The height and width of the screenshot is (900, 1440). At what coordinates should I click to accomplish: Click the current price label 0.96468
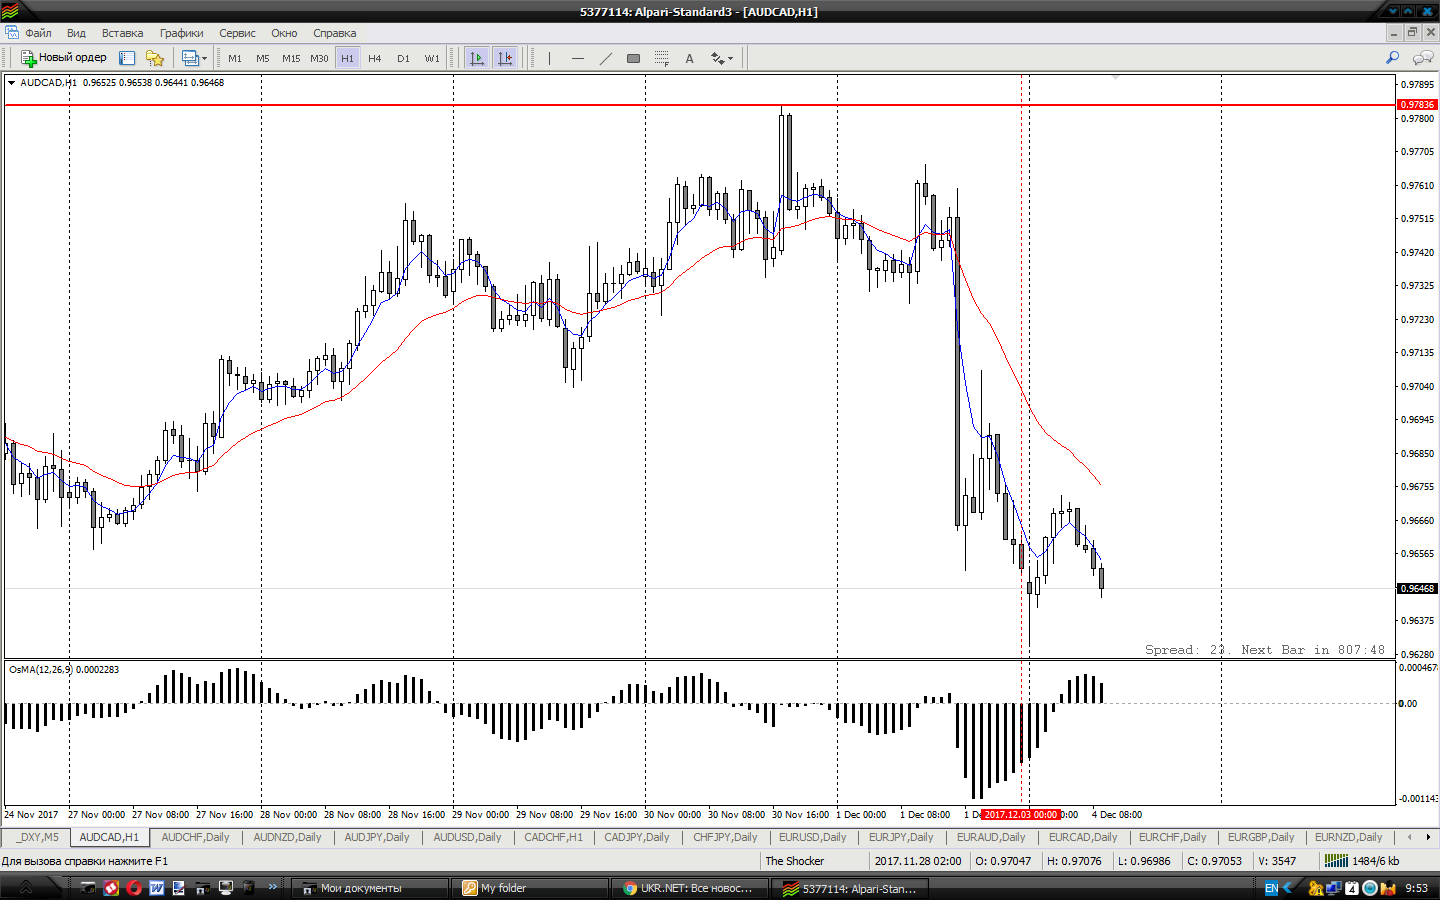(x=1417, y=588)
